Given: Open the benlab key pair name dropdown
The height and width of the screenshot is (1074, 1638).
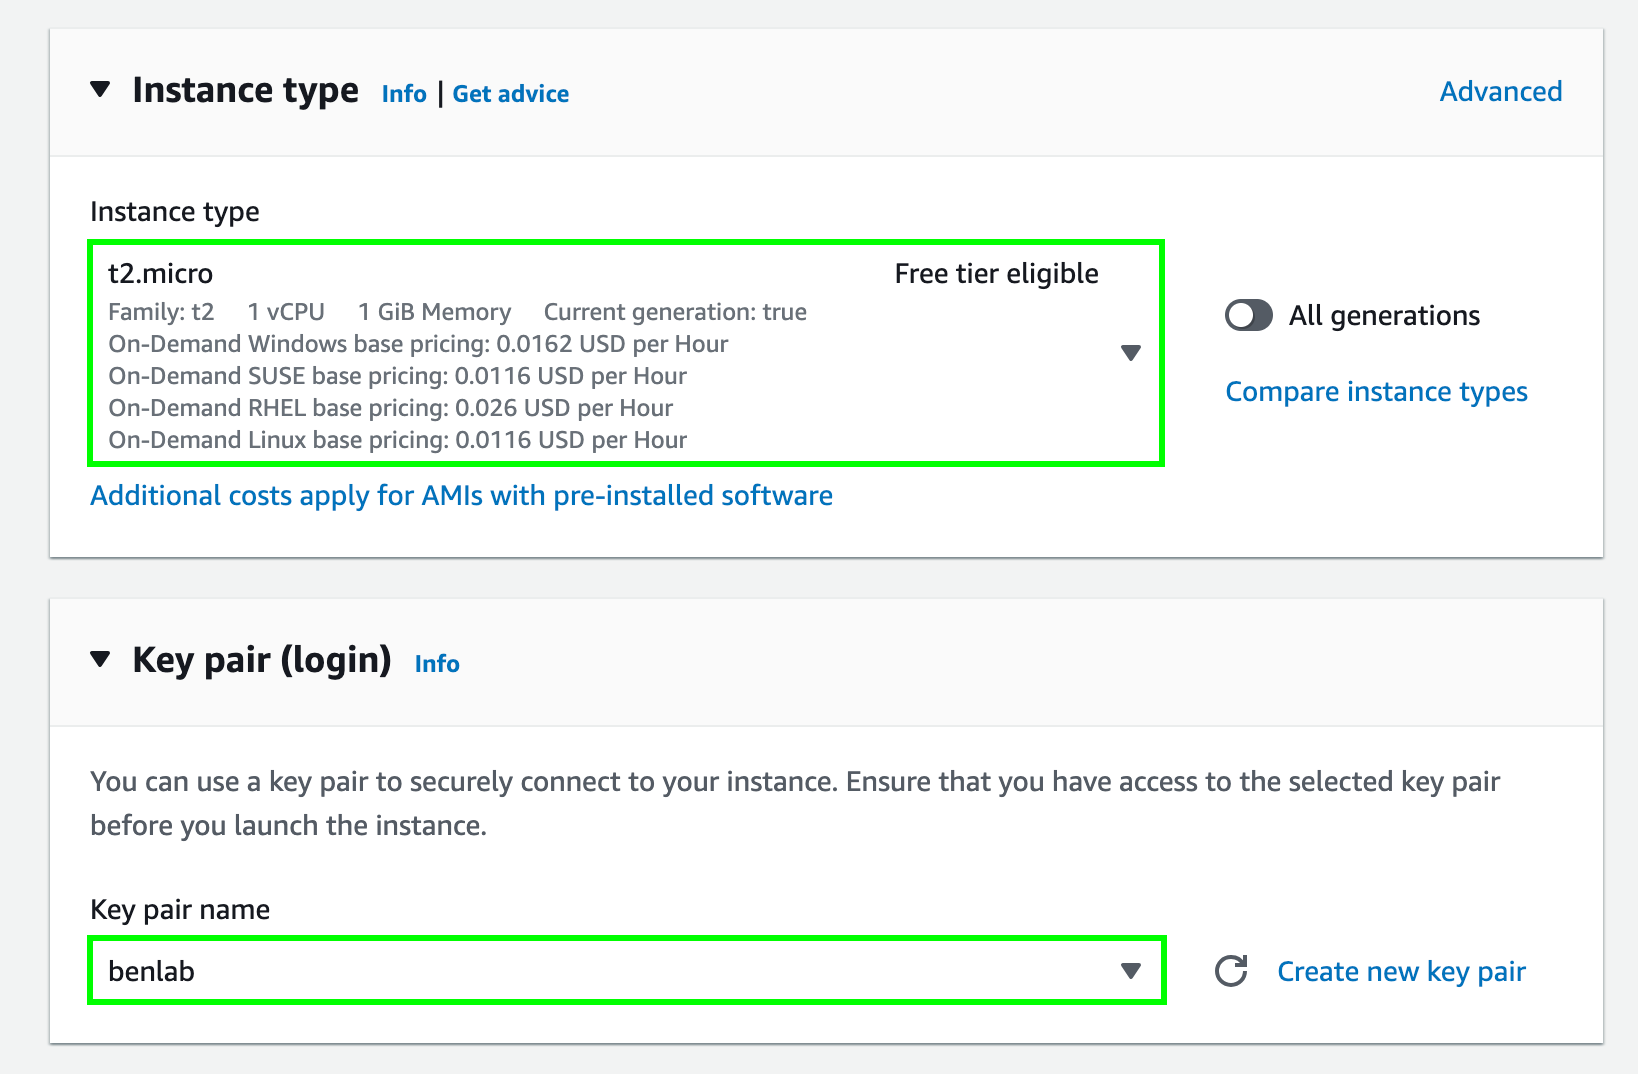Looking at the screenshot, I should [627, 971].
